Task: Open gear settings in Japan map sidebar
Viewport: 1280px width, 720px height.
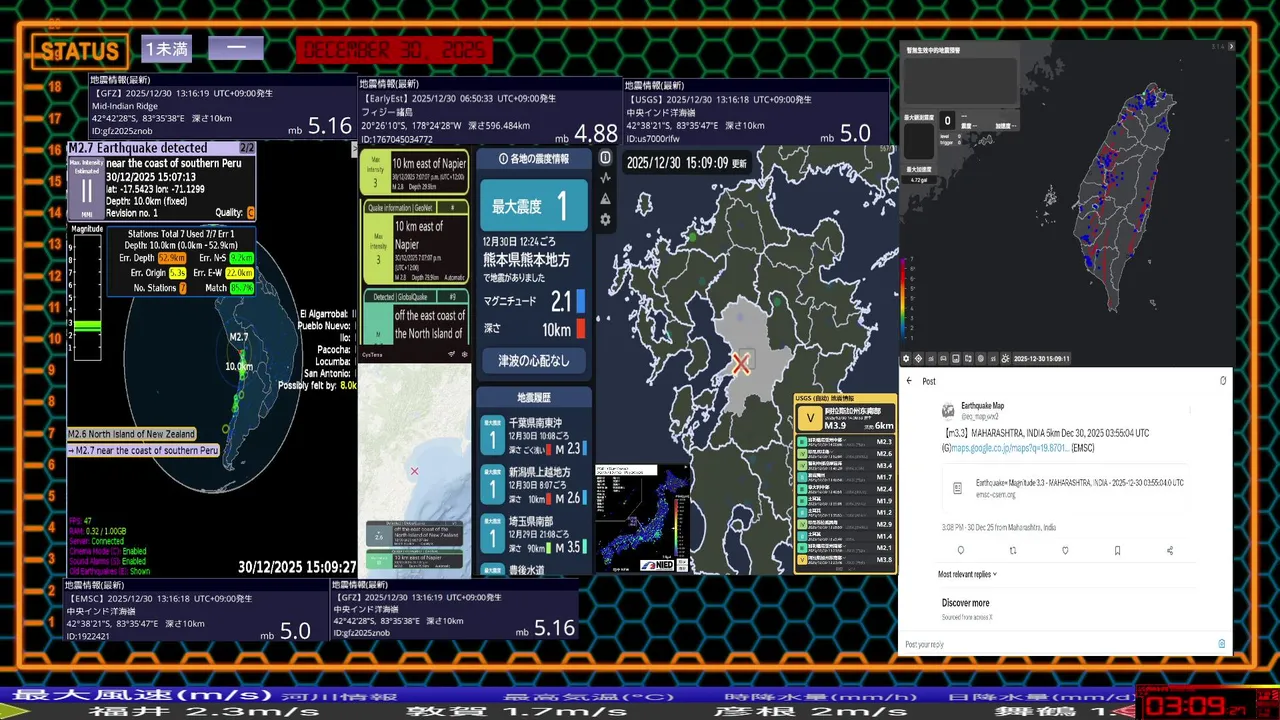Action: point(605,219)
